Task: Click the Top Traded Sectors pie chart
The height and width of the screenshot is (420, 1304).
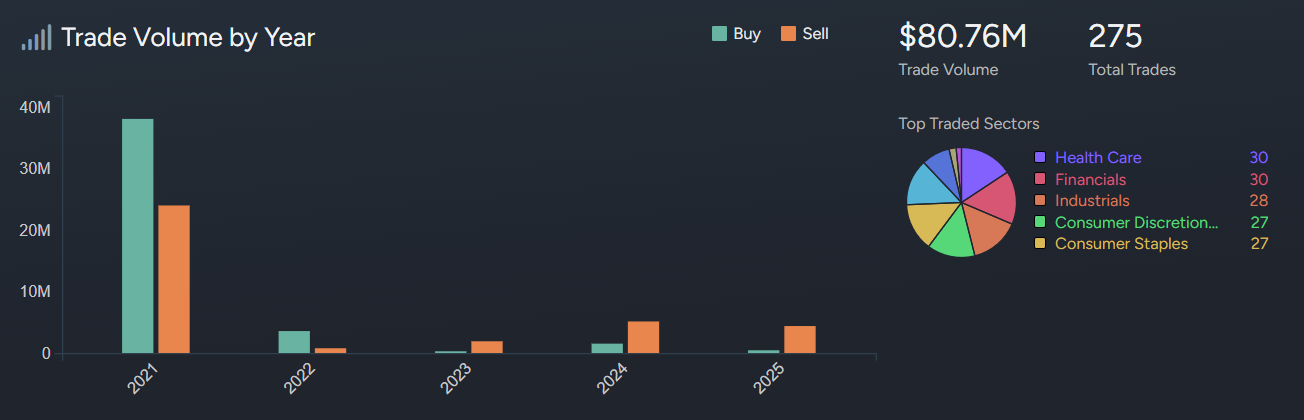Action: [961, 202]
